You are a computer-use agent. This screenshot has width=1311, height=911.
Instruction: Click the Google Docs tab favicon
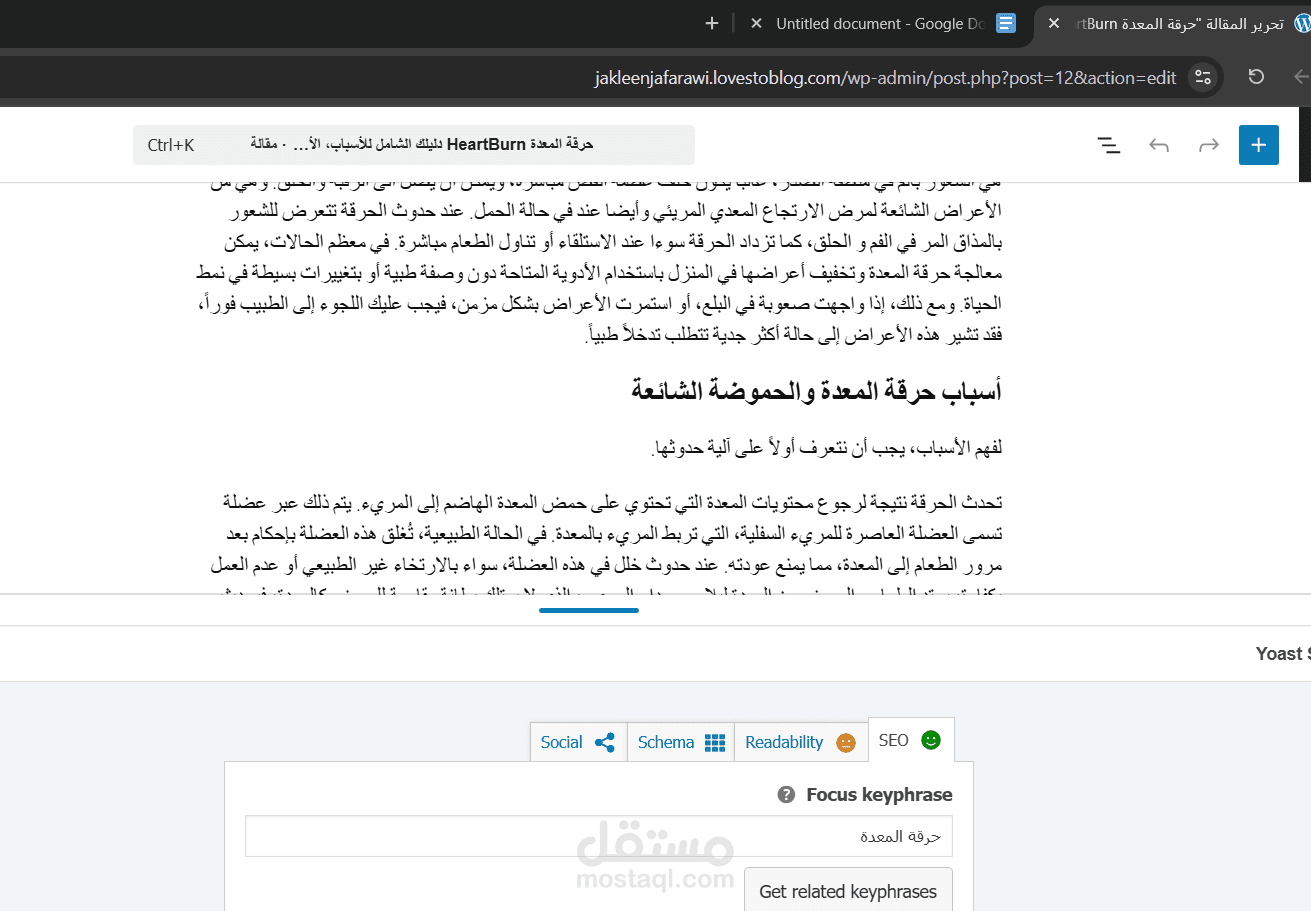pos(1006,23)
